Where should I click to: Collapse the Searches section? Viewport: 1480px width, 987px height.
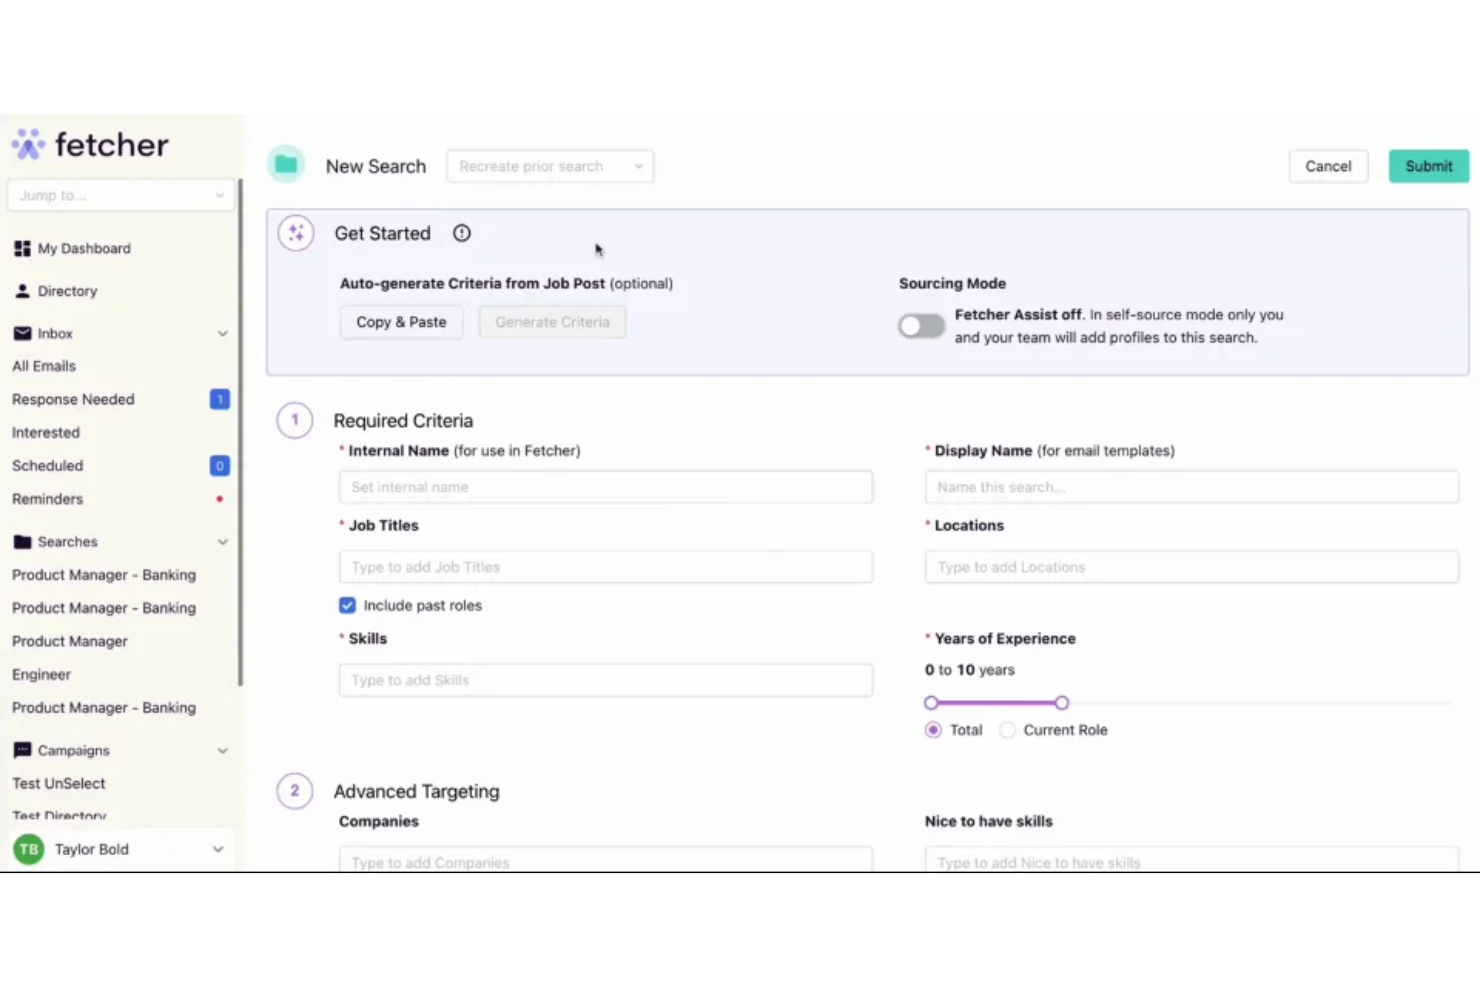pyautogui.click(x=221, y=541)
